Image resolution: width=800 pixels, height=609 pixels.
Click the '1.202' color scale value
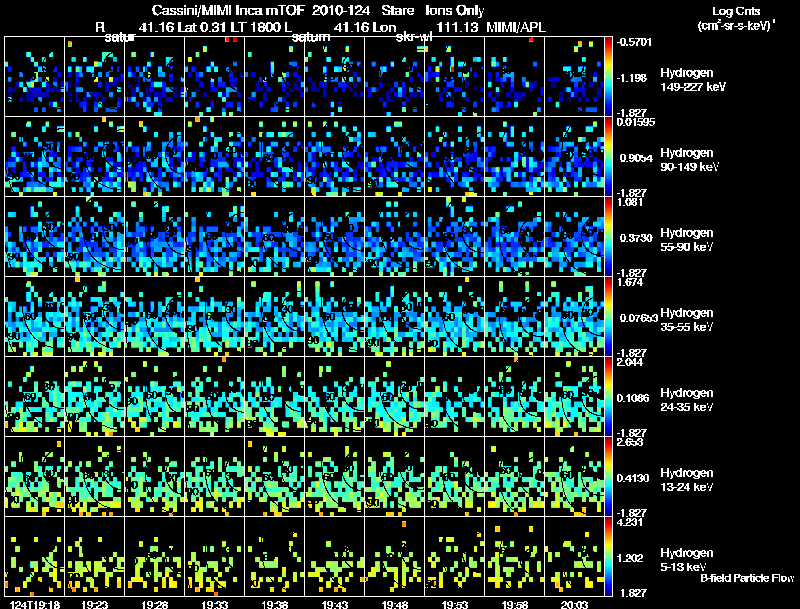click(x=631, y=559)
